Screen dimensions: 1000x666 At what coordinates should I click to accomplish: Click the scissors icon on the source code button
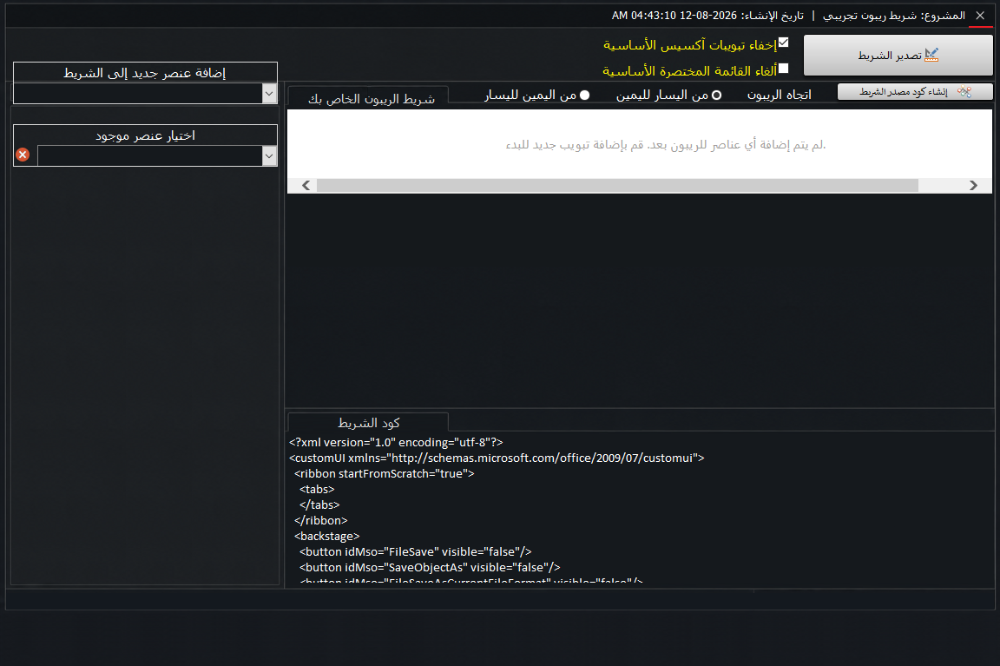(x=964, y=92)
